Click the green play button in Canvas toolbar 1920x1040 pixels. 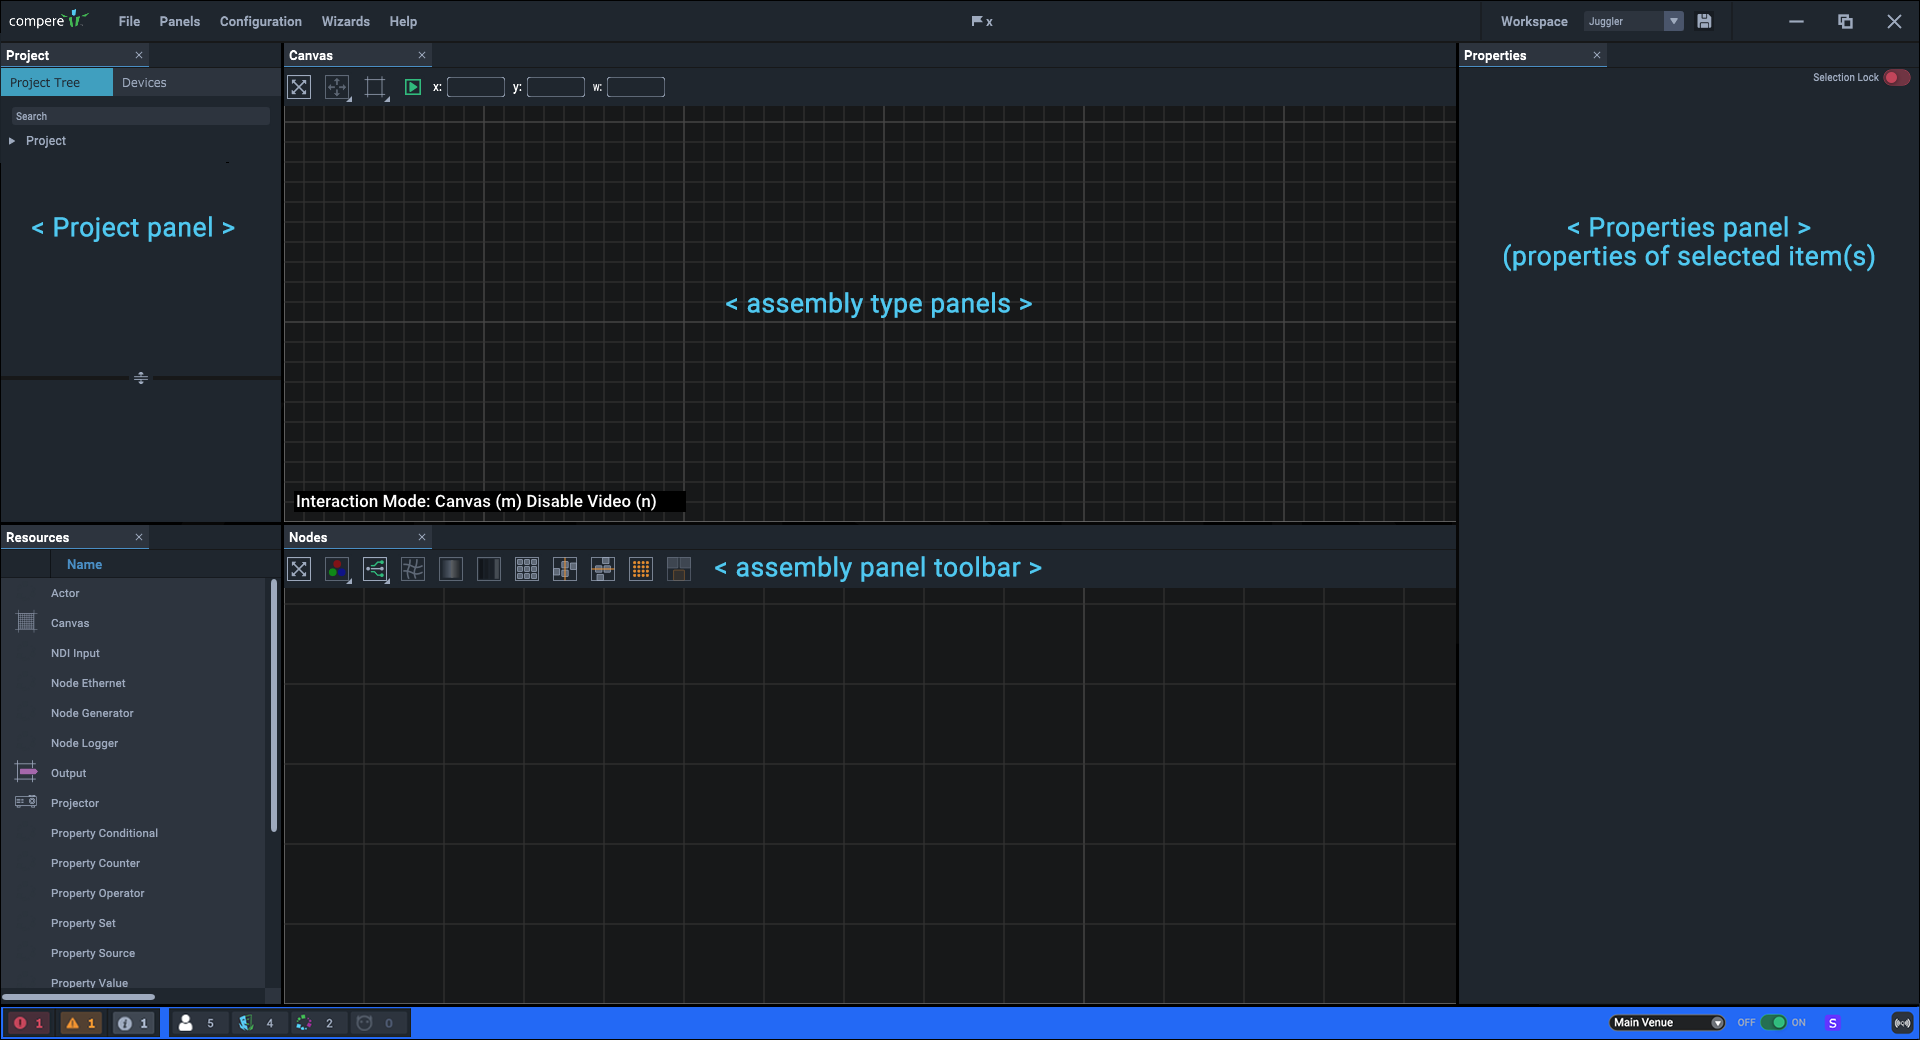[x=413, y=87]
